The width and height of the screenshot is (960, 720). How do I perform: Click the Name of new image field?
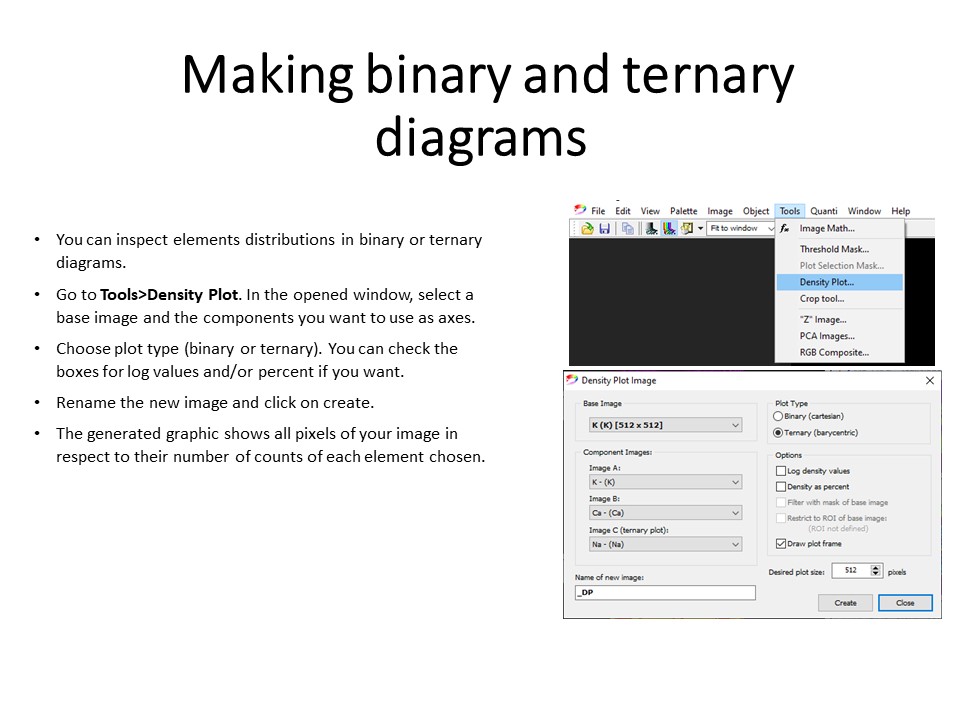click(x=665, y=593)
